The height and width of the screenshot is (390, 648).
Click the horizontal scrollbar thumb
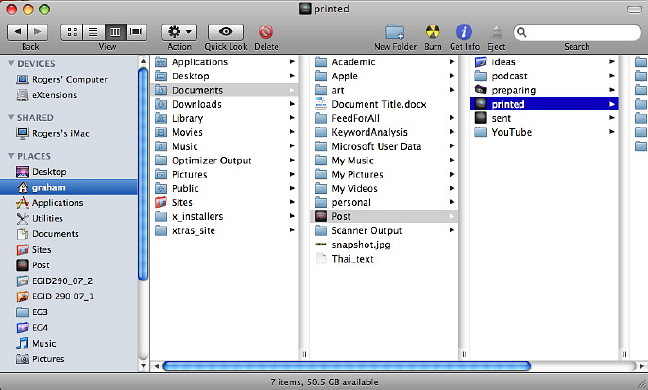(347, 366)
